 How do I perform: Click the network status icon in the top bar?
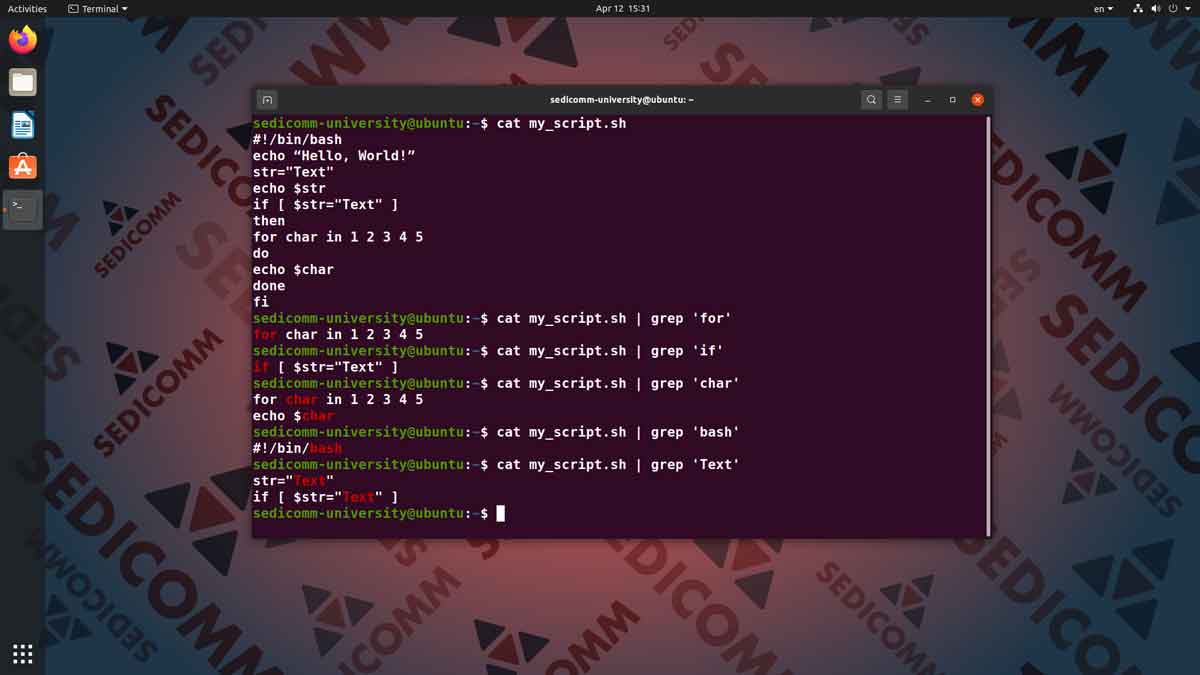click(1138, 9)
